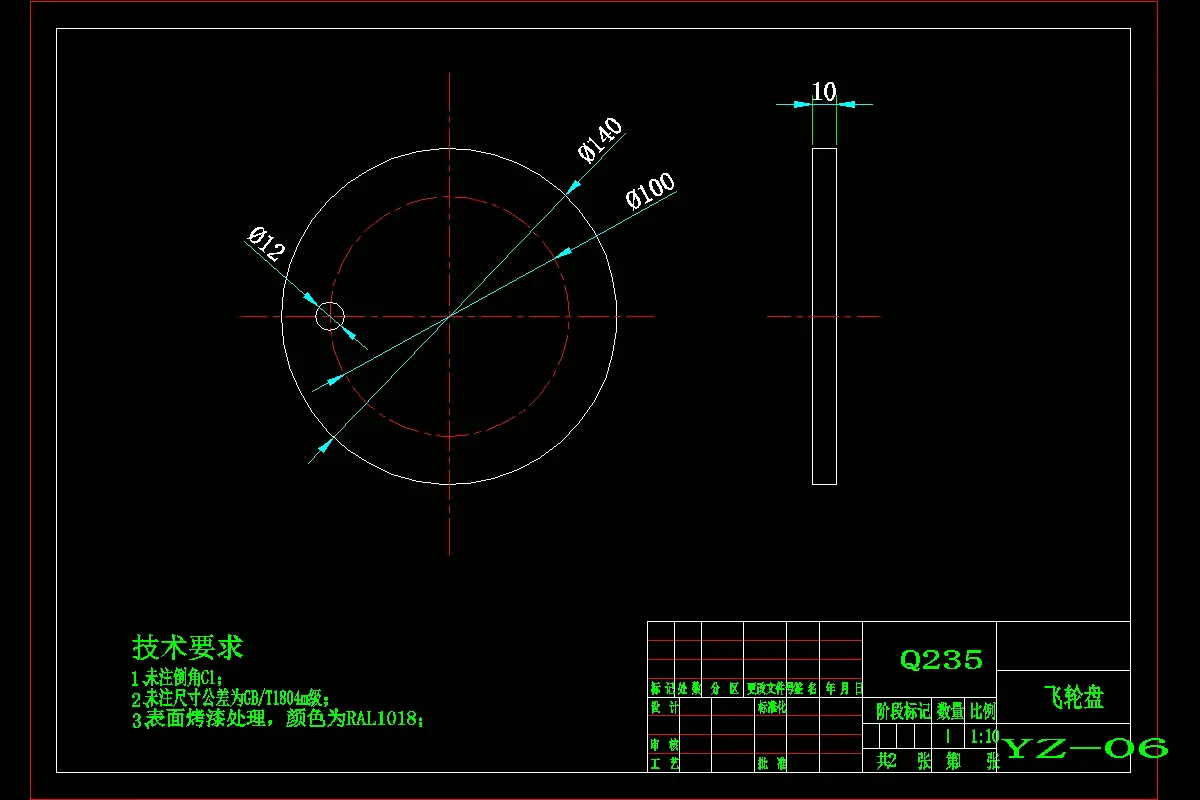The height and width of the screenshot is (800, 1200).
Task: Select the 技术要求 heading text
Action: (188, 647)
